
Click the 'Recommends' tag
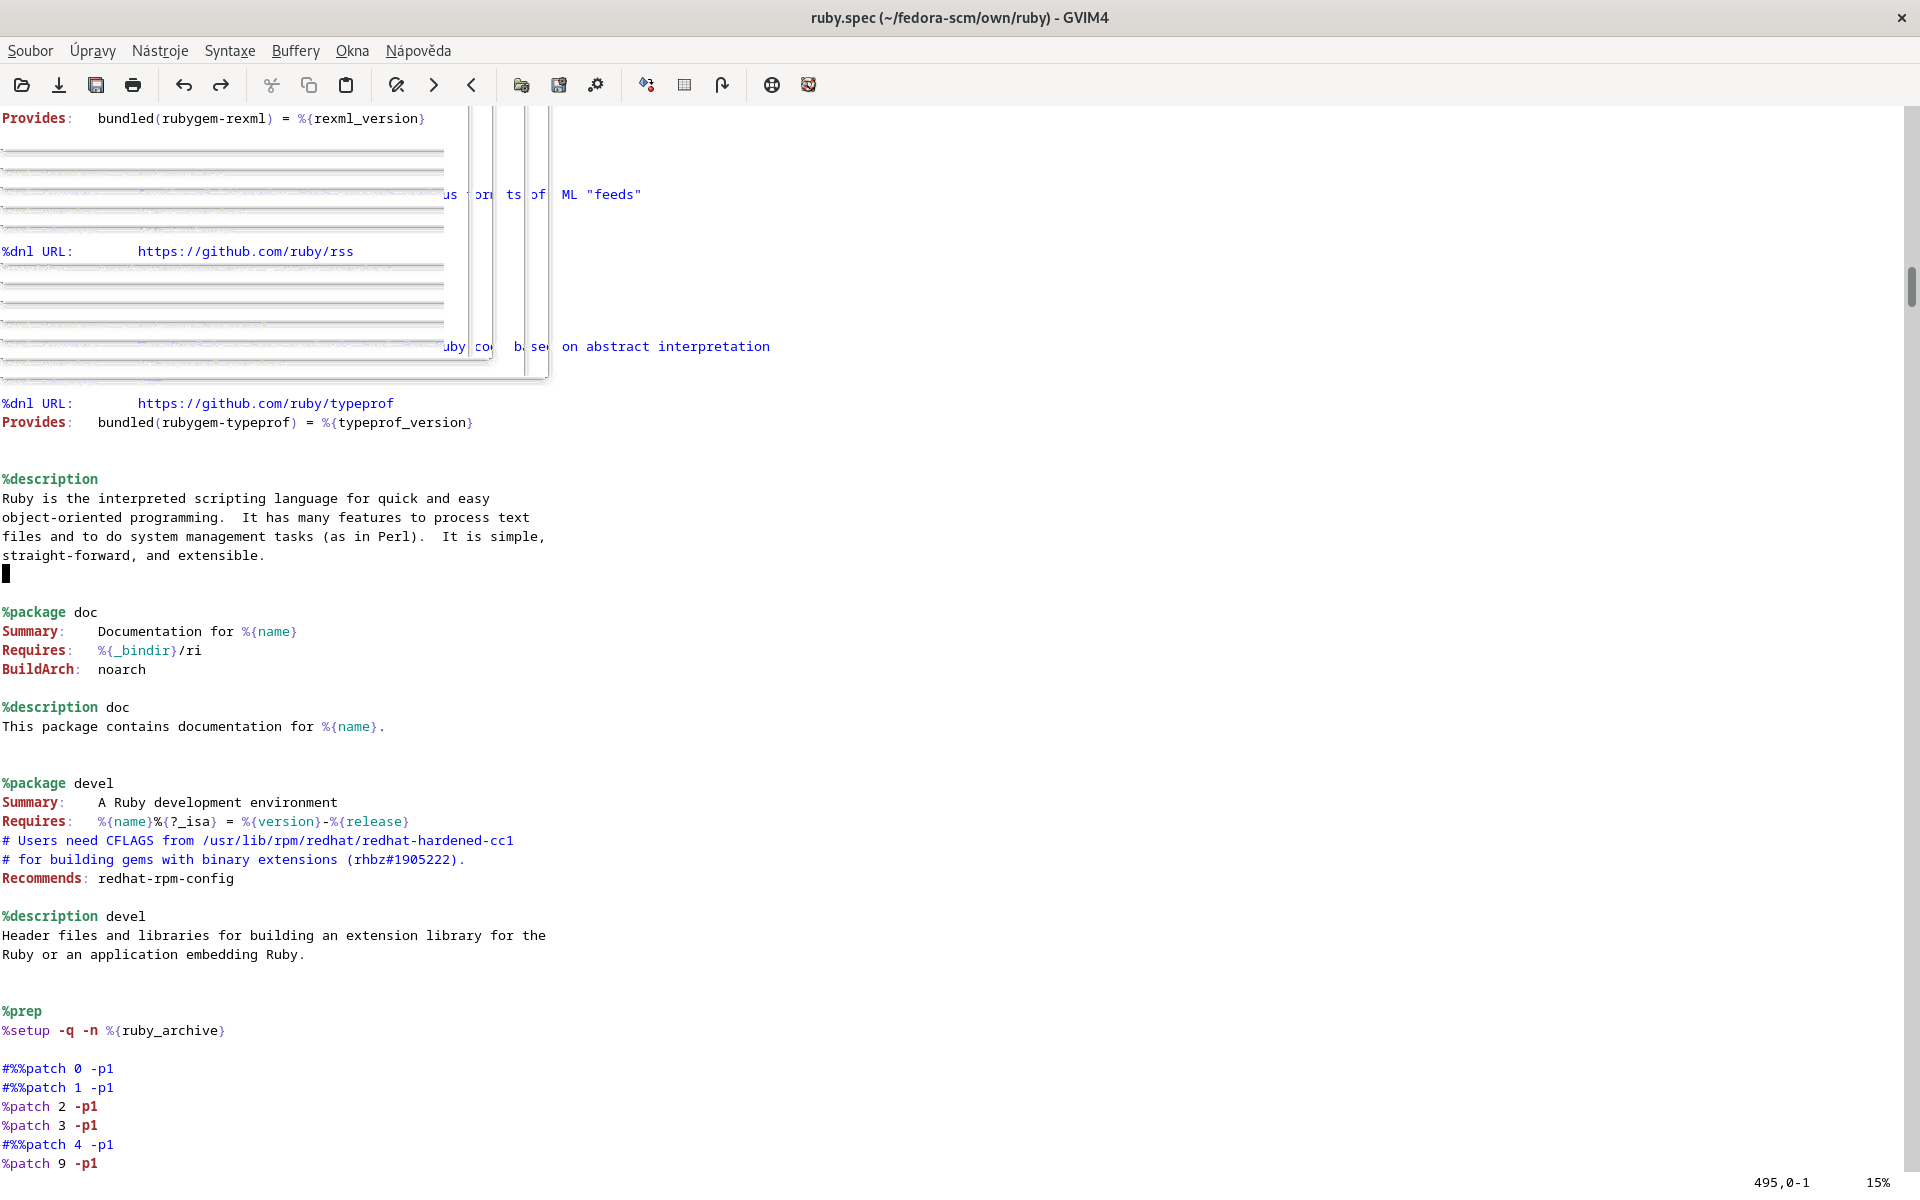(x=42, y=879)
